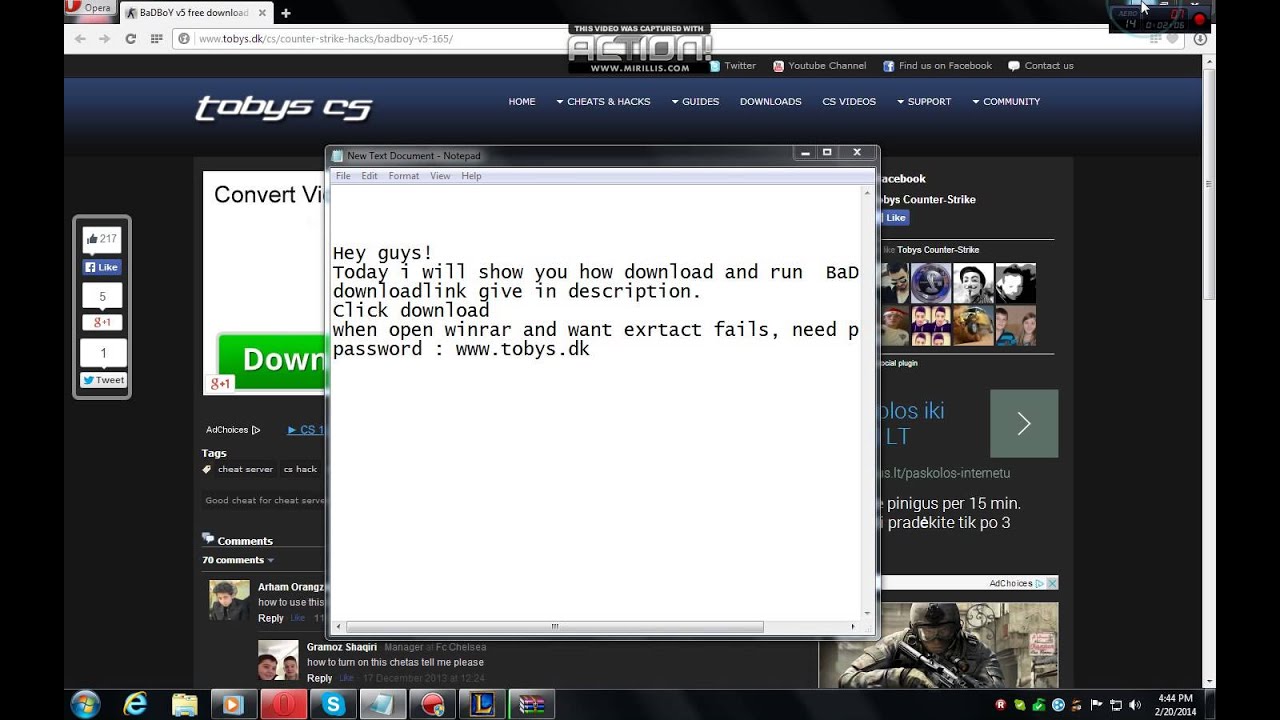Go forward in Opera browser
The image size is (1280, 720).
pos(105,39)
